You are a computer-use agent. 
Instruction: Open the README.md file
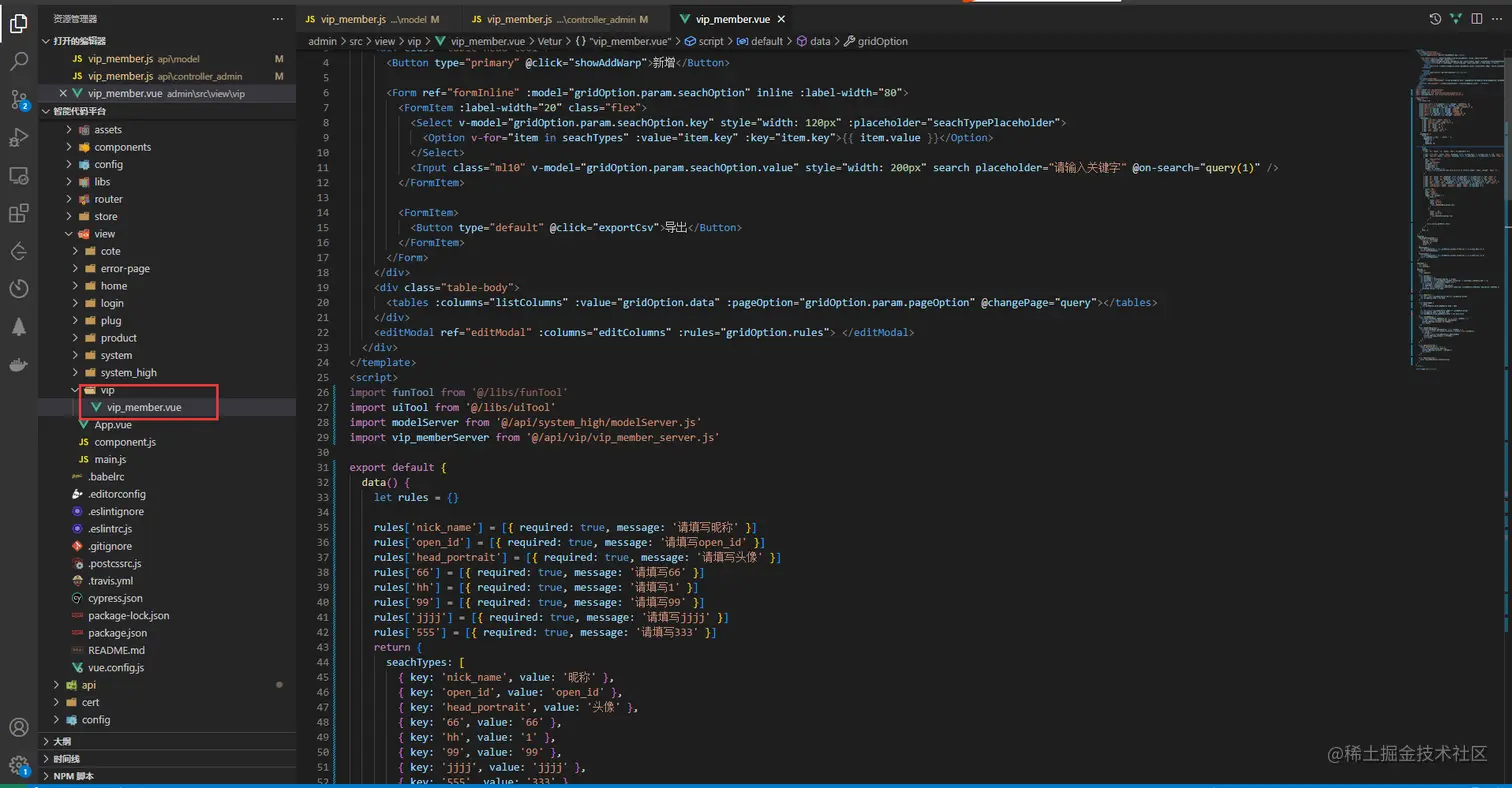[166, 650]
